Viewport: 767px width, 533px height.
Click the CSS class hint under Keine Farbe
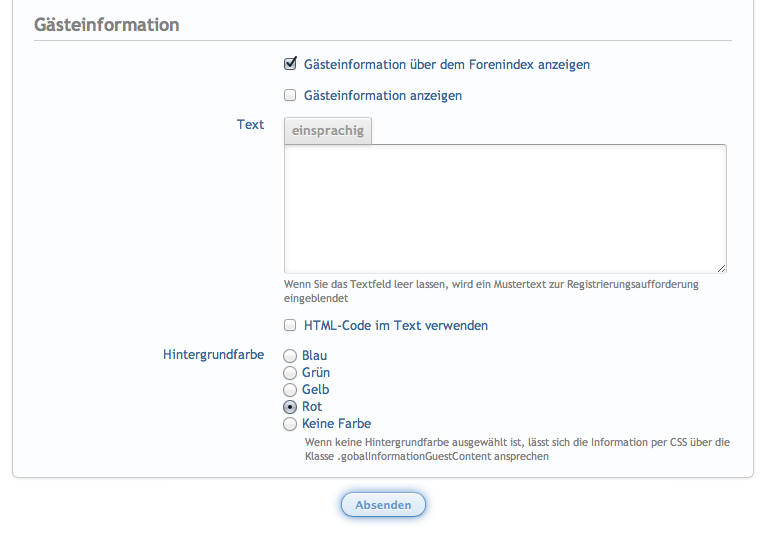tap(515, 448)
